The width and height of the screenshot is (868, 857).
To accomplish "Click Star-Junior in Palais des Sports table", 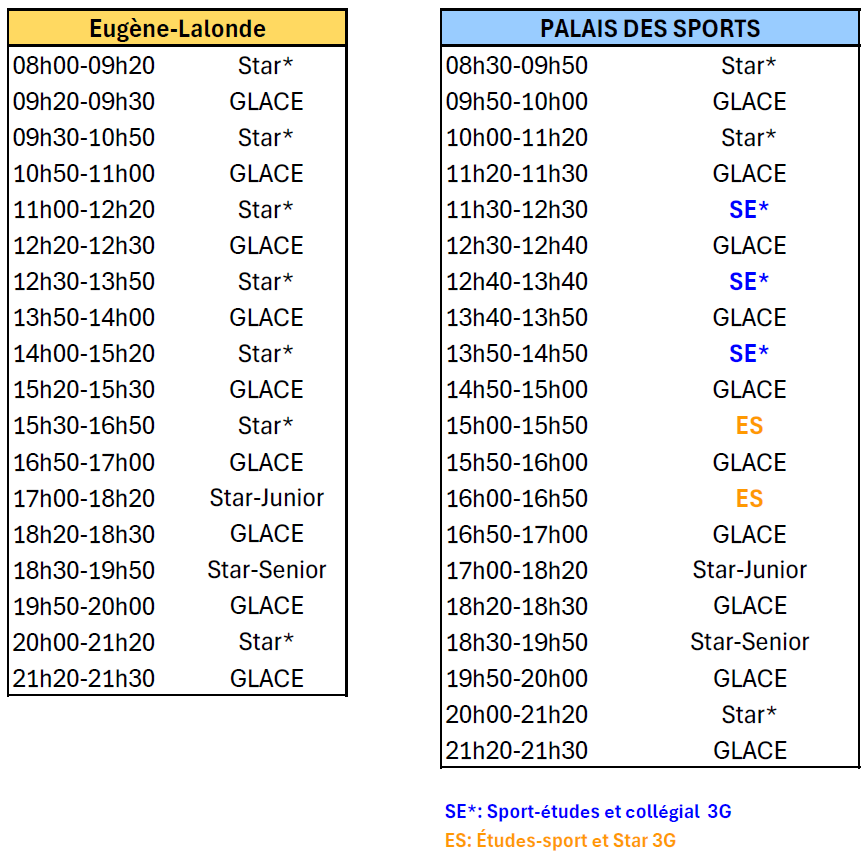I will (750, 570).
